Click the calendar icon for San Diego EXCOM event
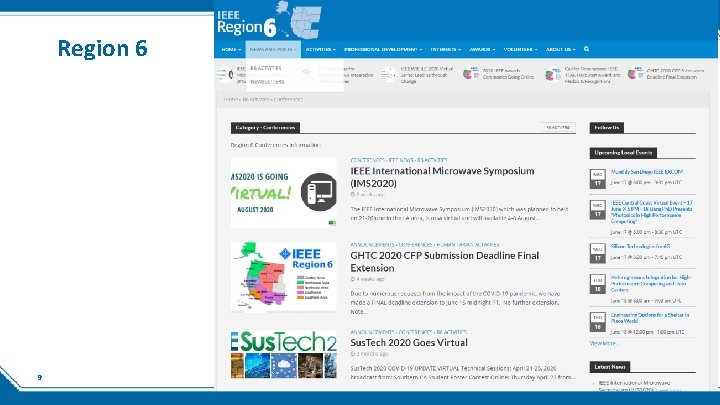 (x=597, y=179)
